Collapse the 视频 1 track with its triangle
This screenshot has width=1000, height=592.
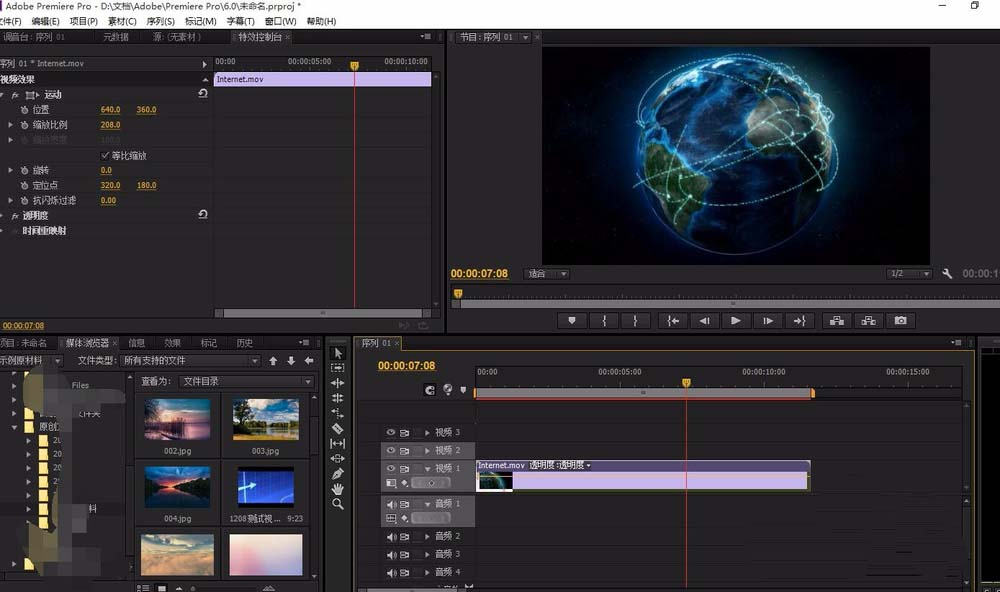428,469
